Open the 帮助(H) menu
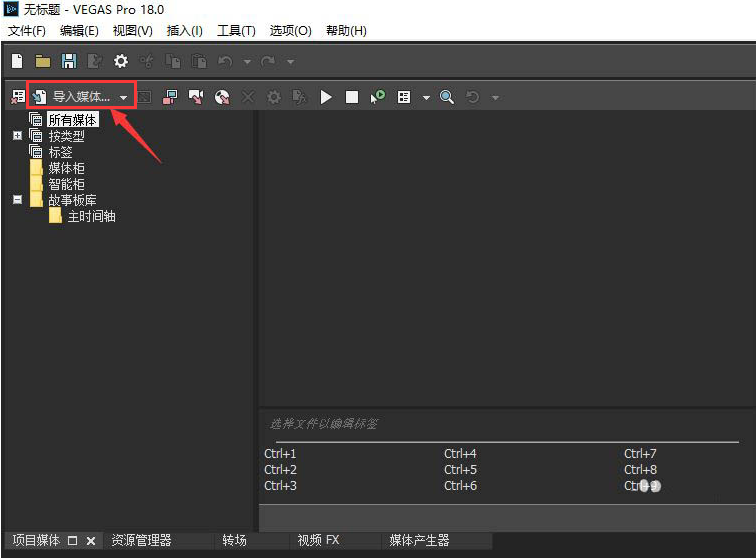The height and width of the screenshot is (558, 756). tap(346, 31)
